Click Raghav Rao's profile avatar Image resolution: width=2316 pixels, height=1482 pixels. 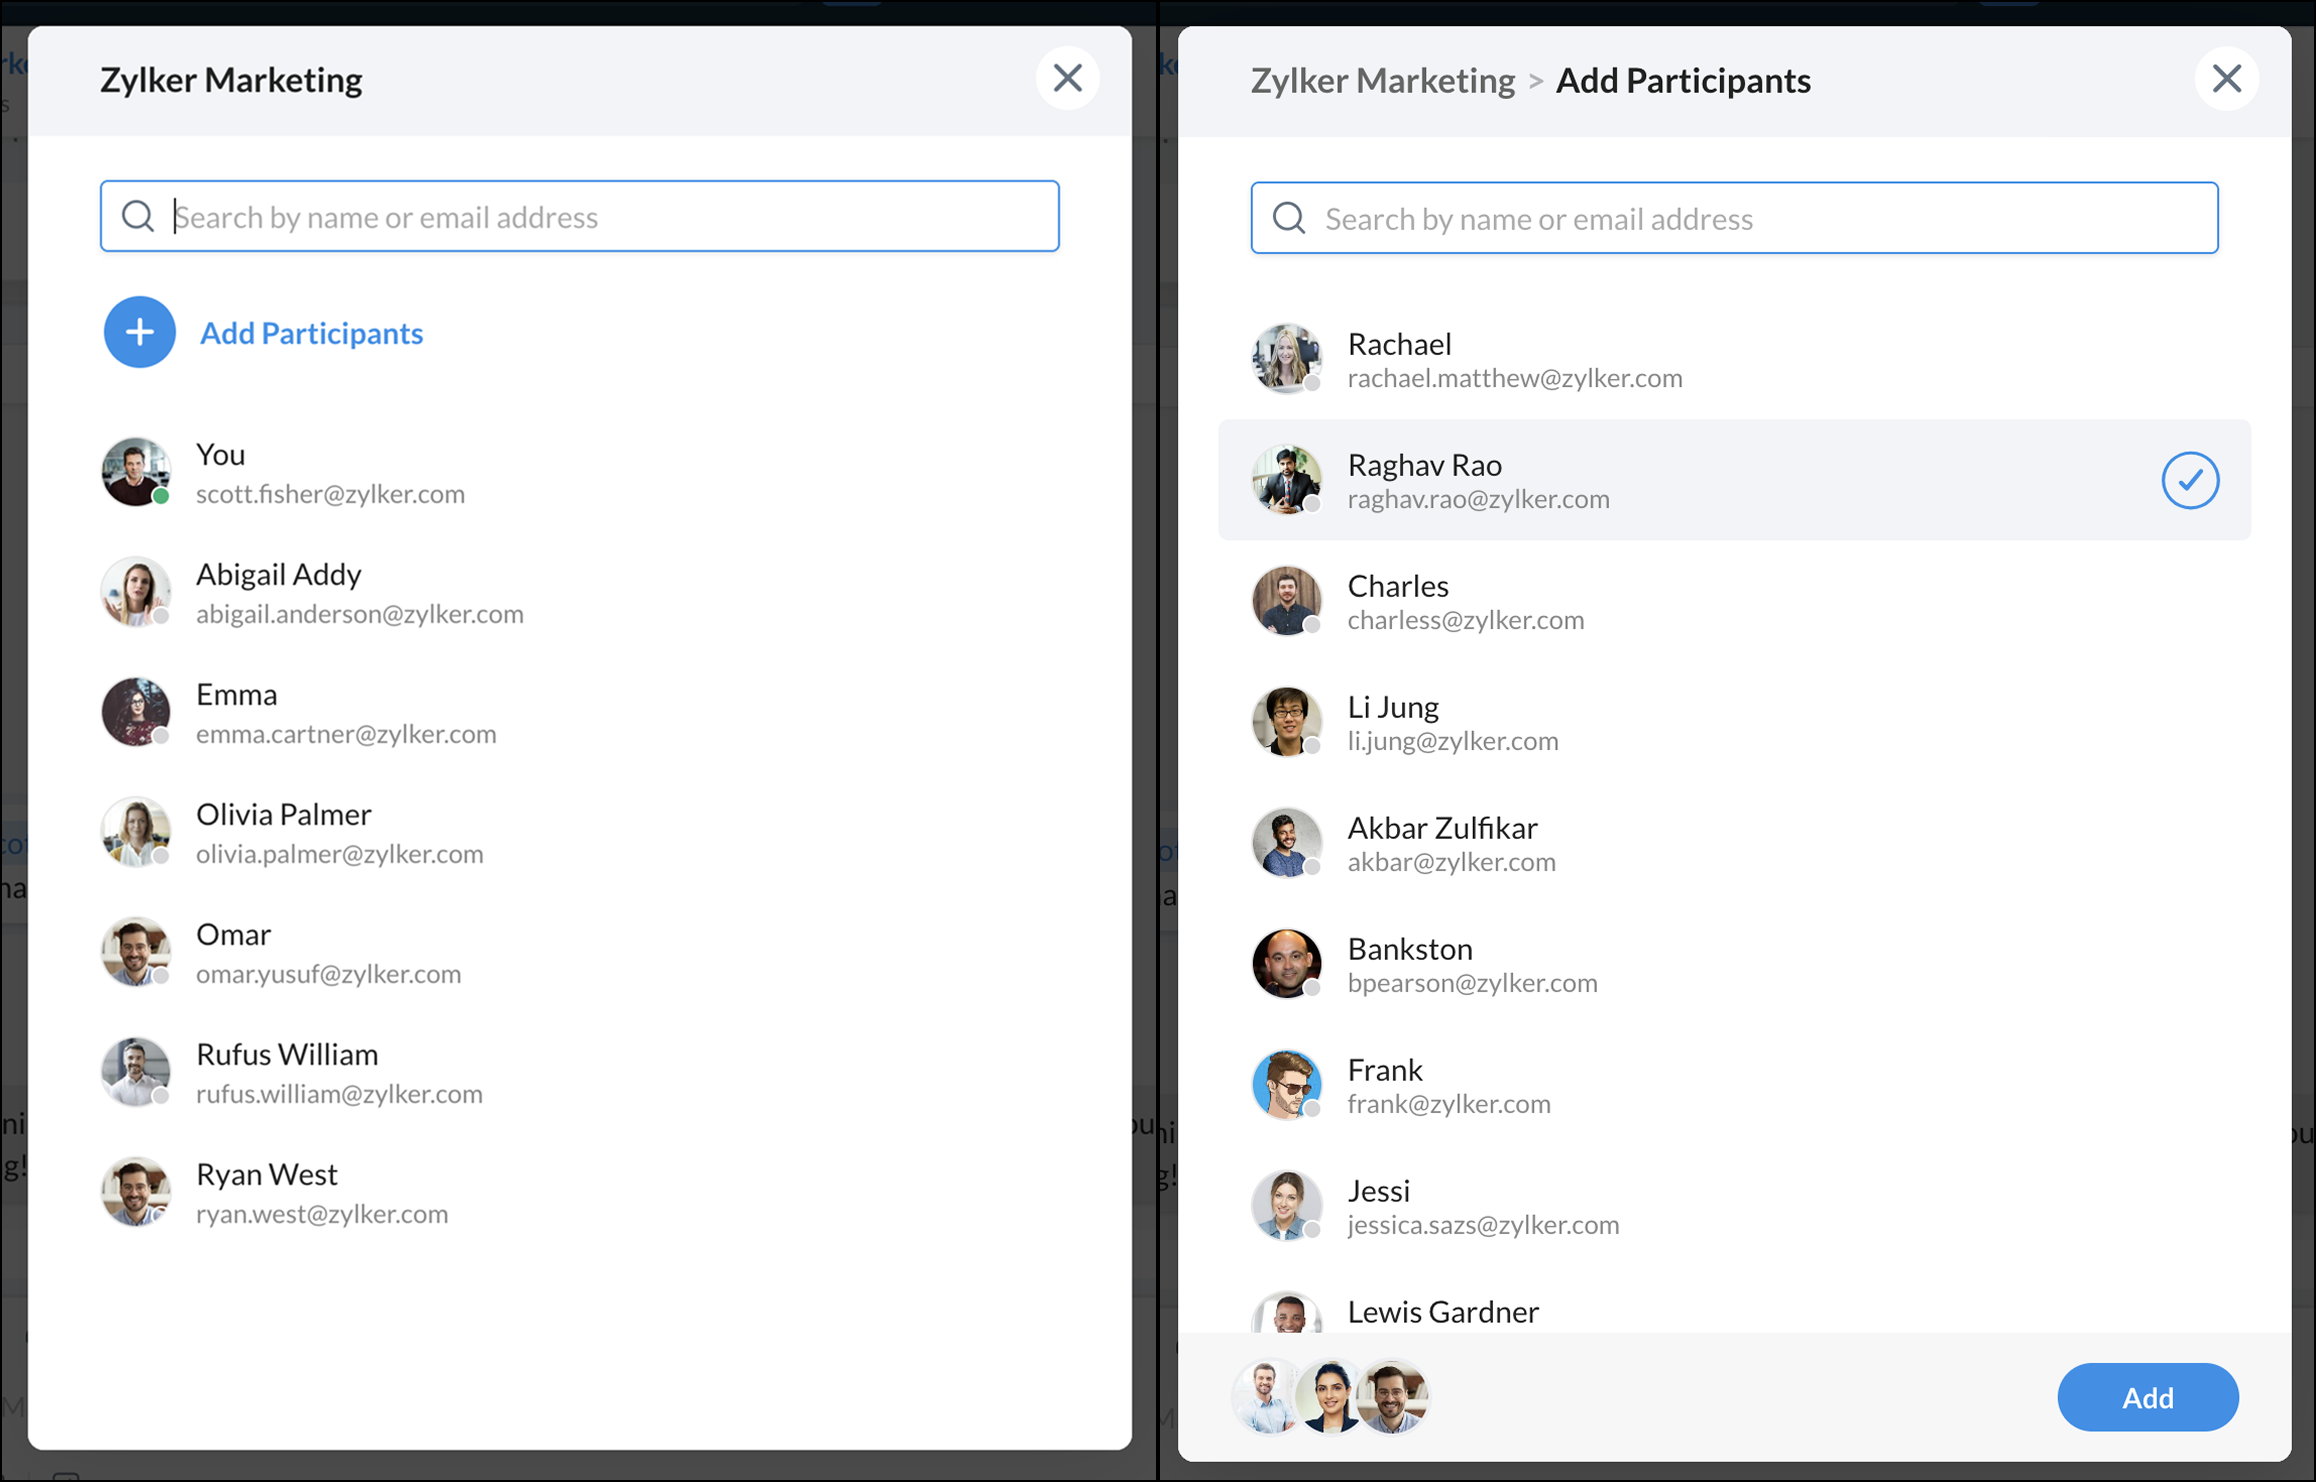pos(1286,480)
